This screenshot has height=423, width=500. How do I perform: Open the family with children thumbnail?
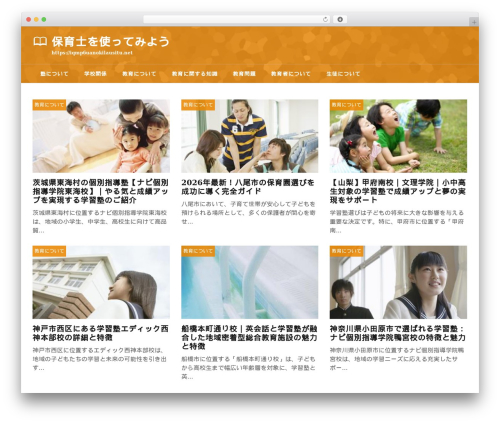point(101,136)
